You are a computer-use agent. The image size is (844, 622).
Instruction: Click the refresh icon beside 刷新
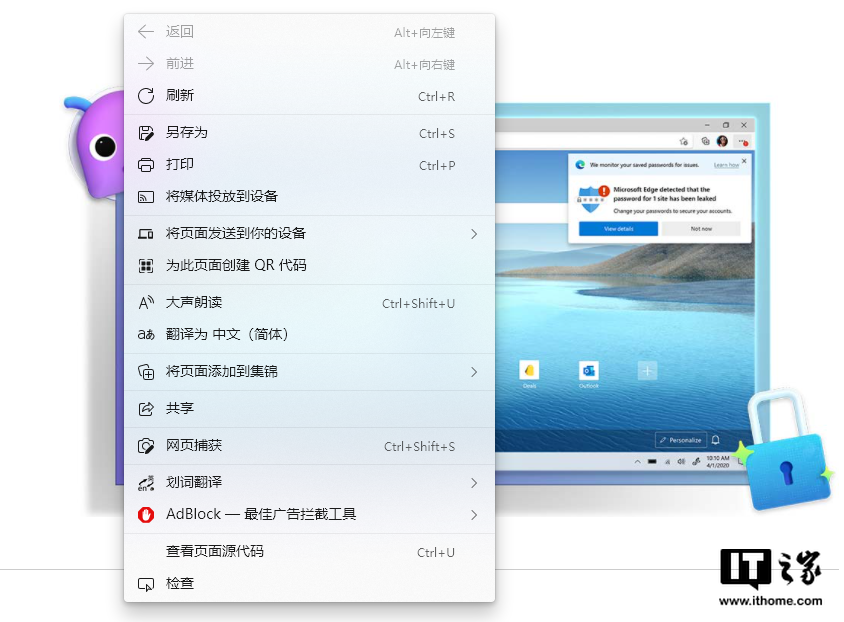[x=146, y=96]
